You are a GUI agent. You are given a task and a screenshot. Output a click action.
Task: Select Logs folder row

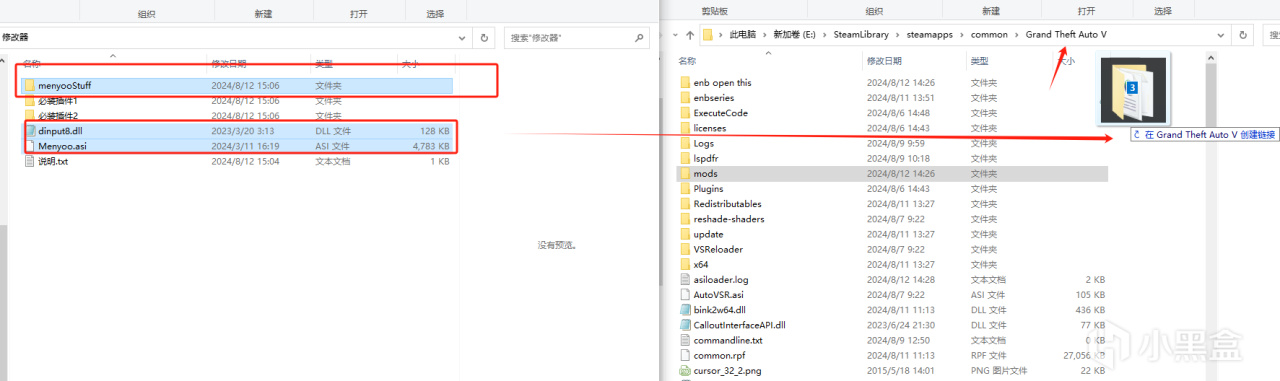point(892,143)
